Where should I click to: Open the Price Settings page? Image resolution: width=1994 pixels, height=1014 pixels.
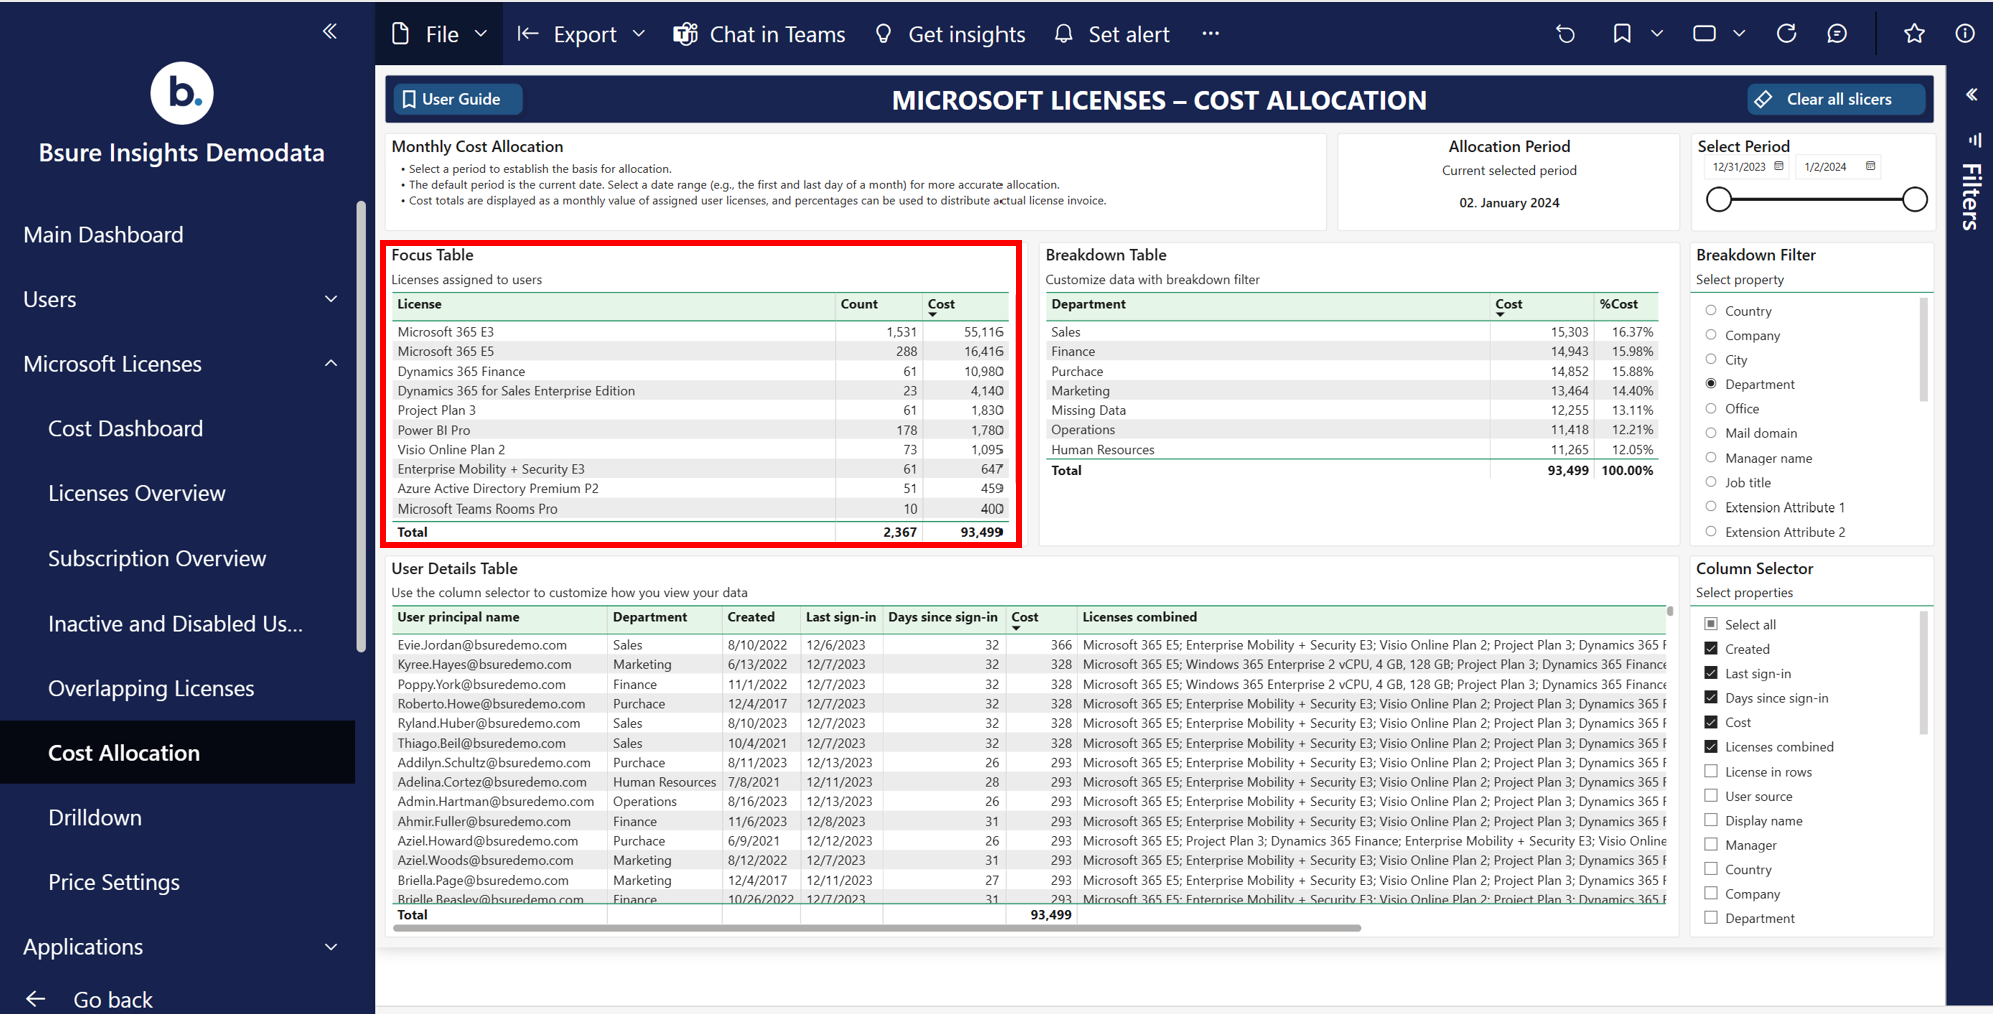114,882
